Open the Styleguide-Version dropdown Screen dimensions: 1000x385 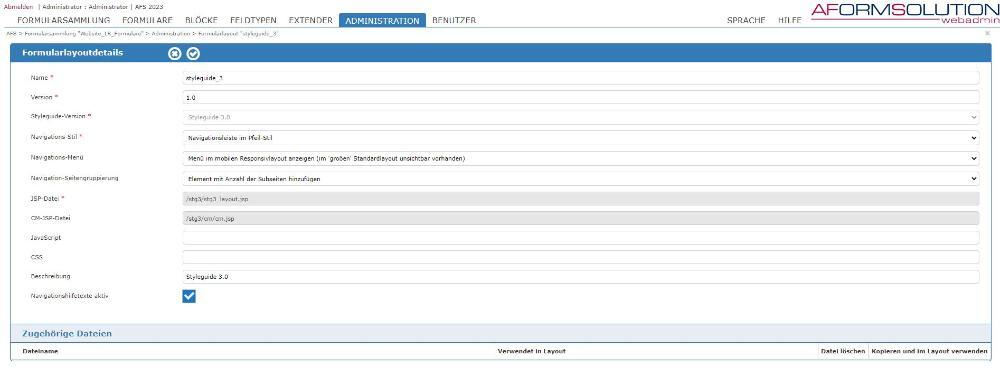click(580, 117)
